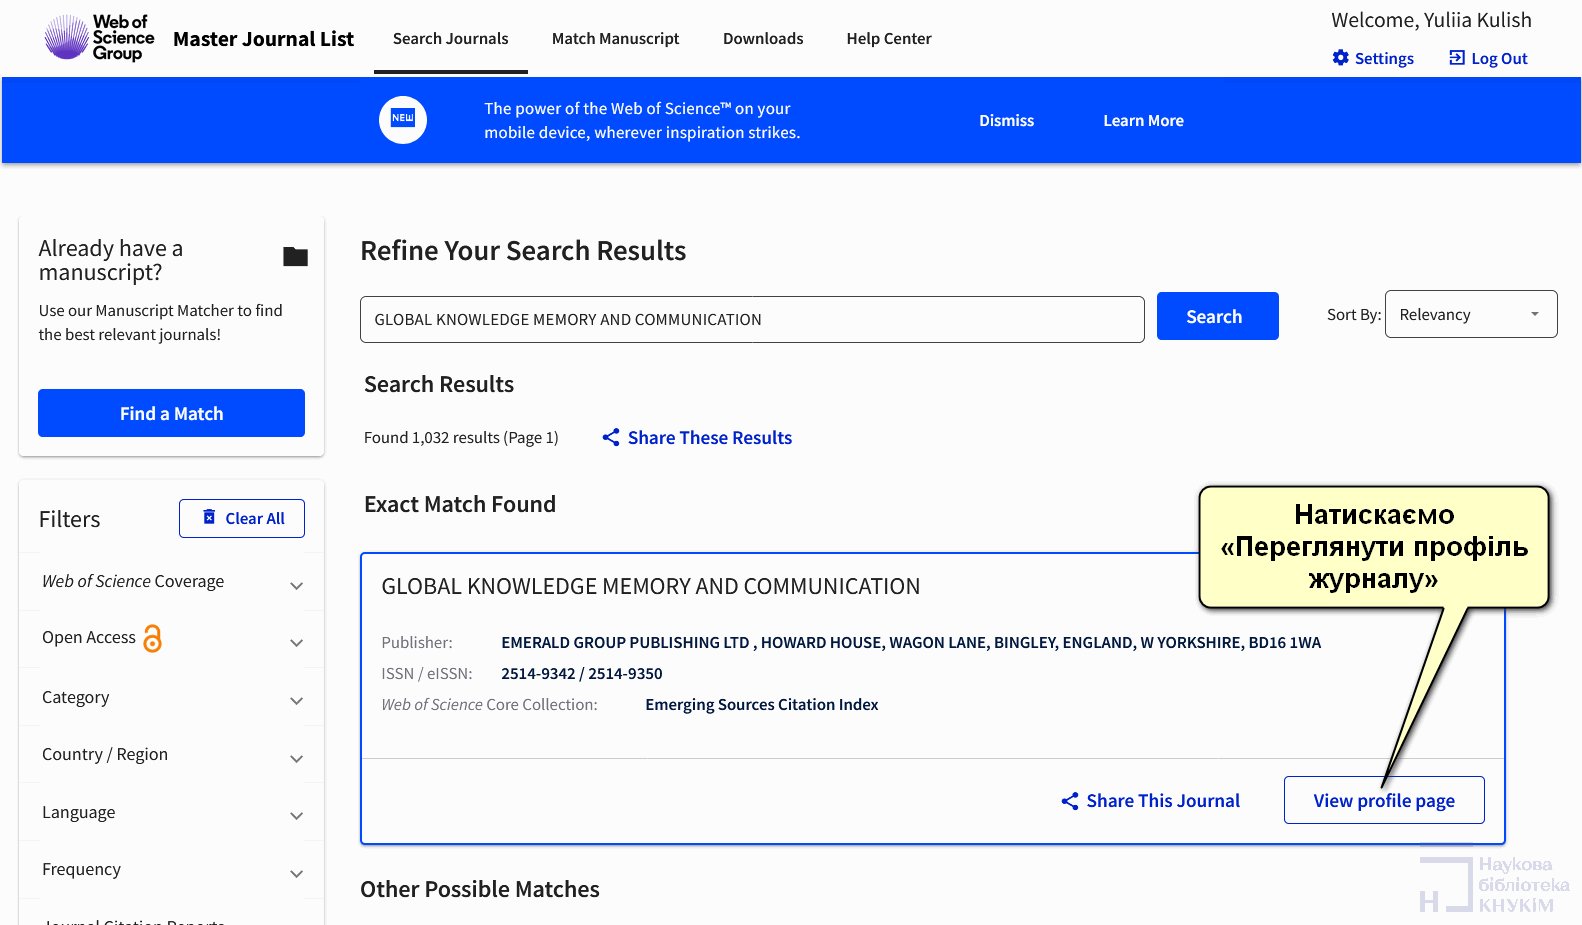The width and height of the screenshot is (1582, 925).
Task: Click the share icon beside Share This Journal
Action: pos(1069,801)
